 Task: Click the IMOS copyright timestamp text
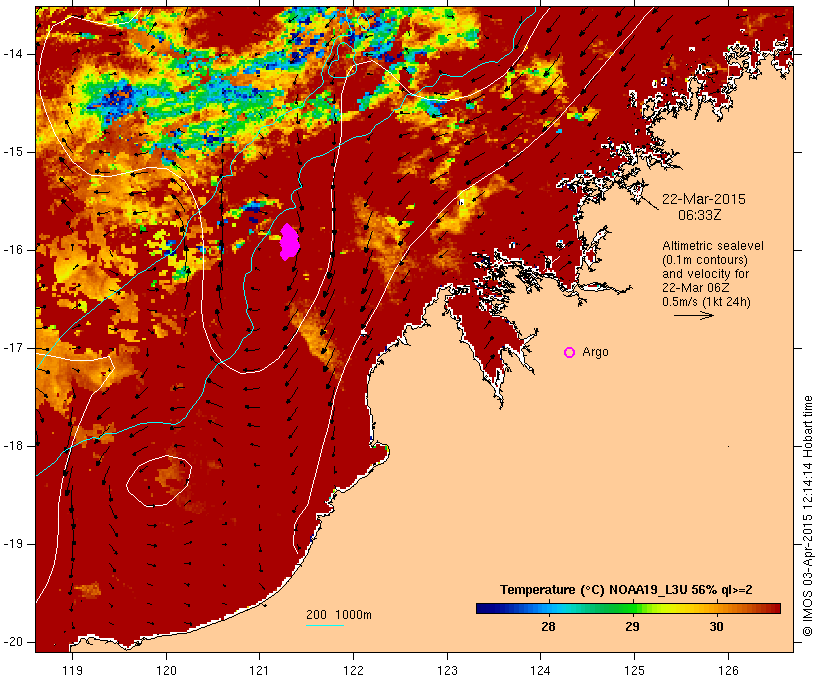(807, 516)
